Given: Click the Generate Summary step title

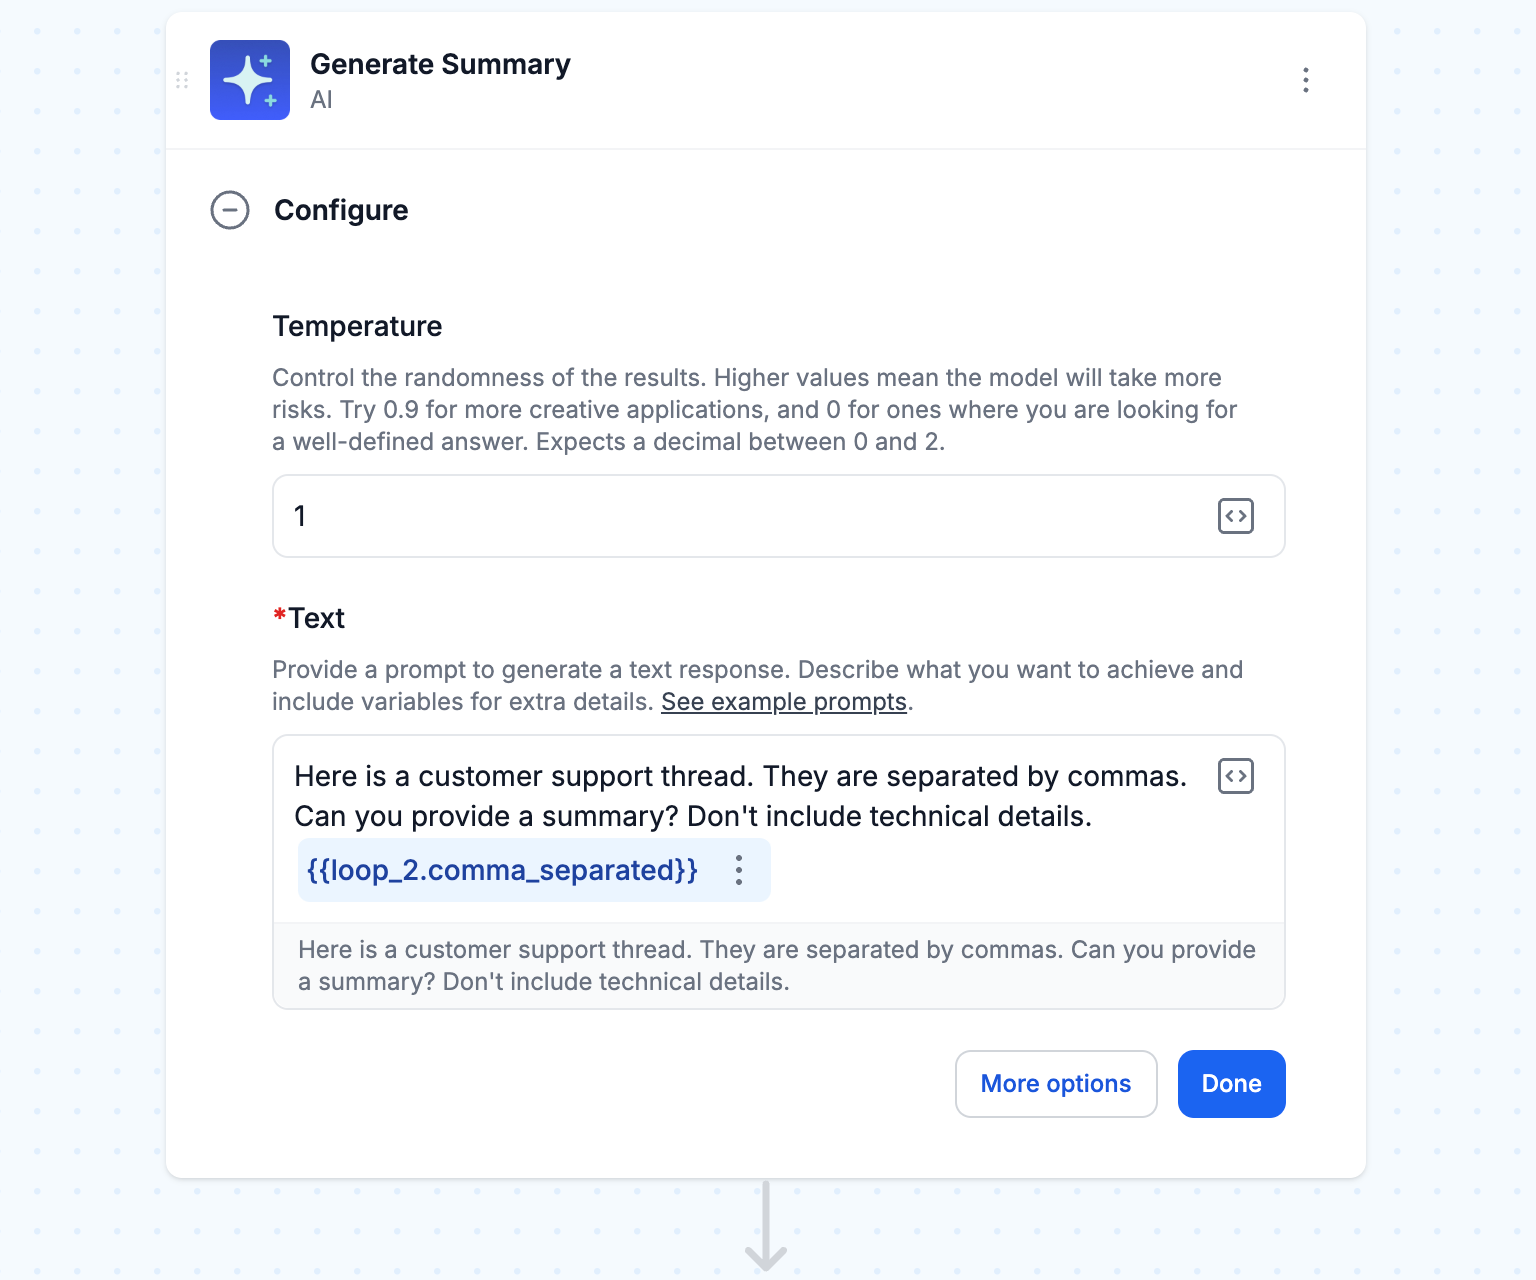Looking at the screenshot, I should coord(440,64).
